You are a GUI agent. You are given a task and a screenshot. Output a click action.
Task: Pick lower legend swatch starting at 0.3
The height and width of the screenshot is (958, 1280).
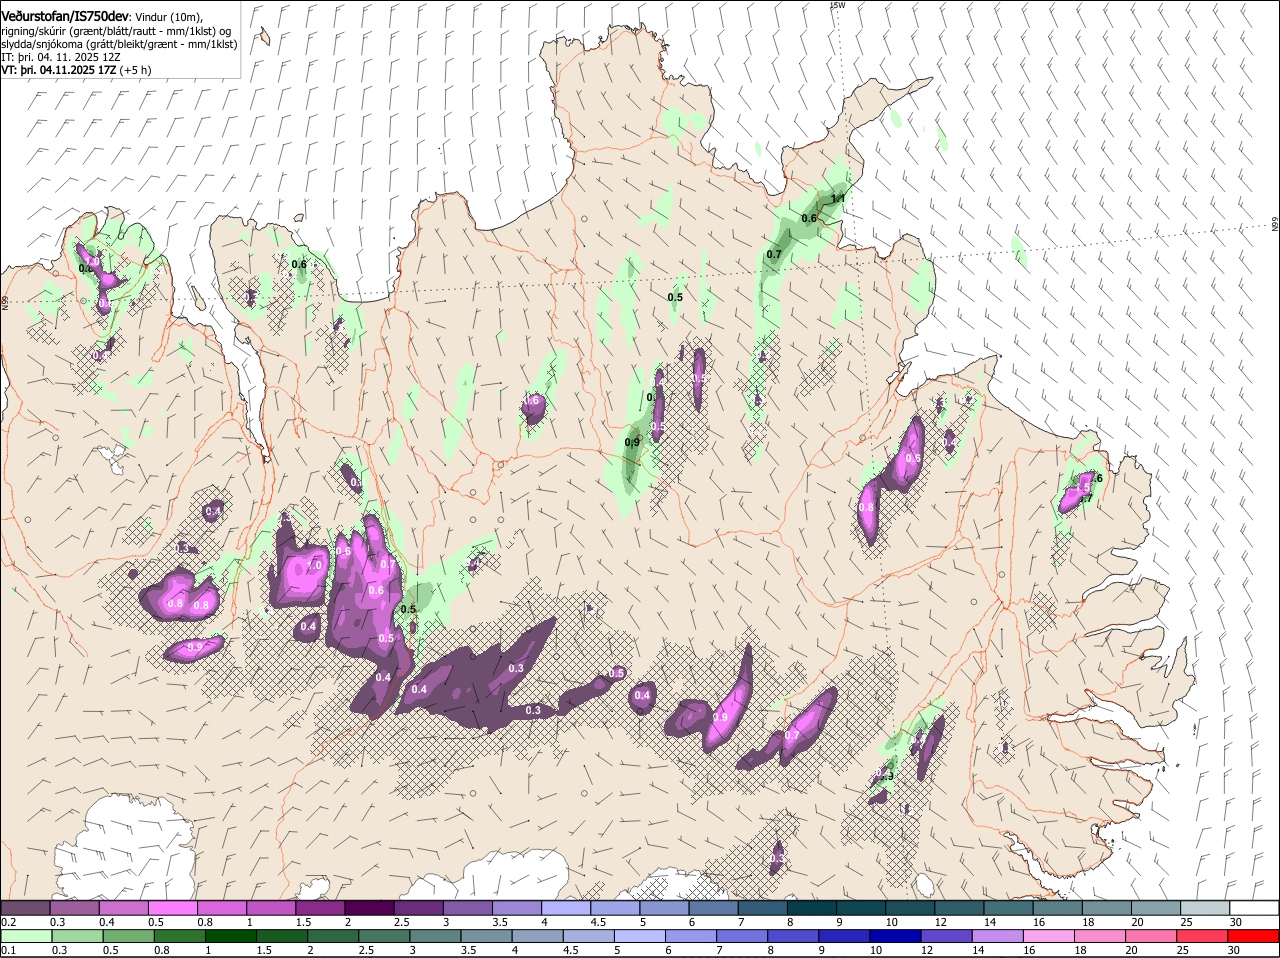(78, 936)
